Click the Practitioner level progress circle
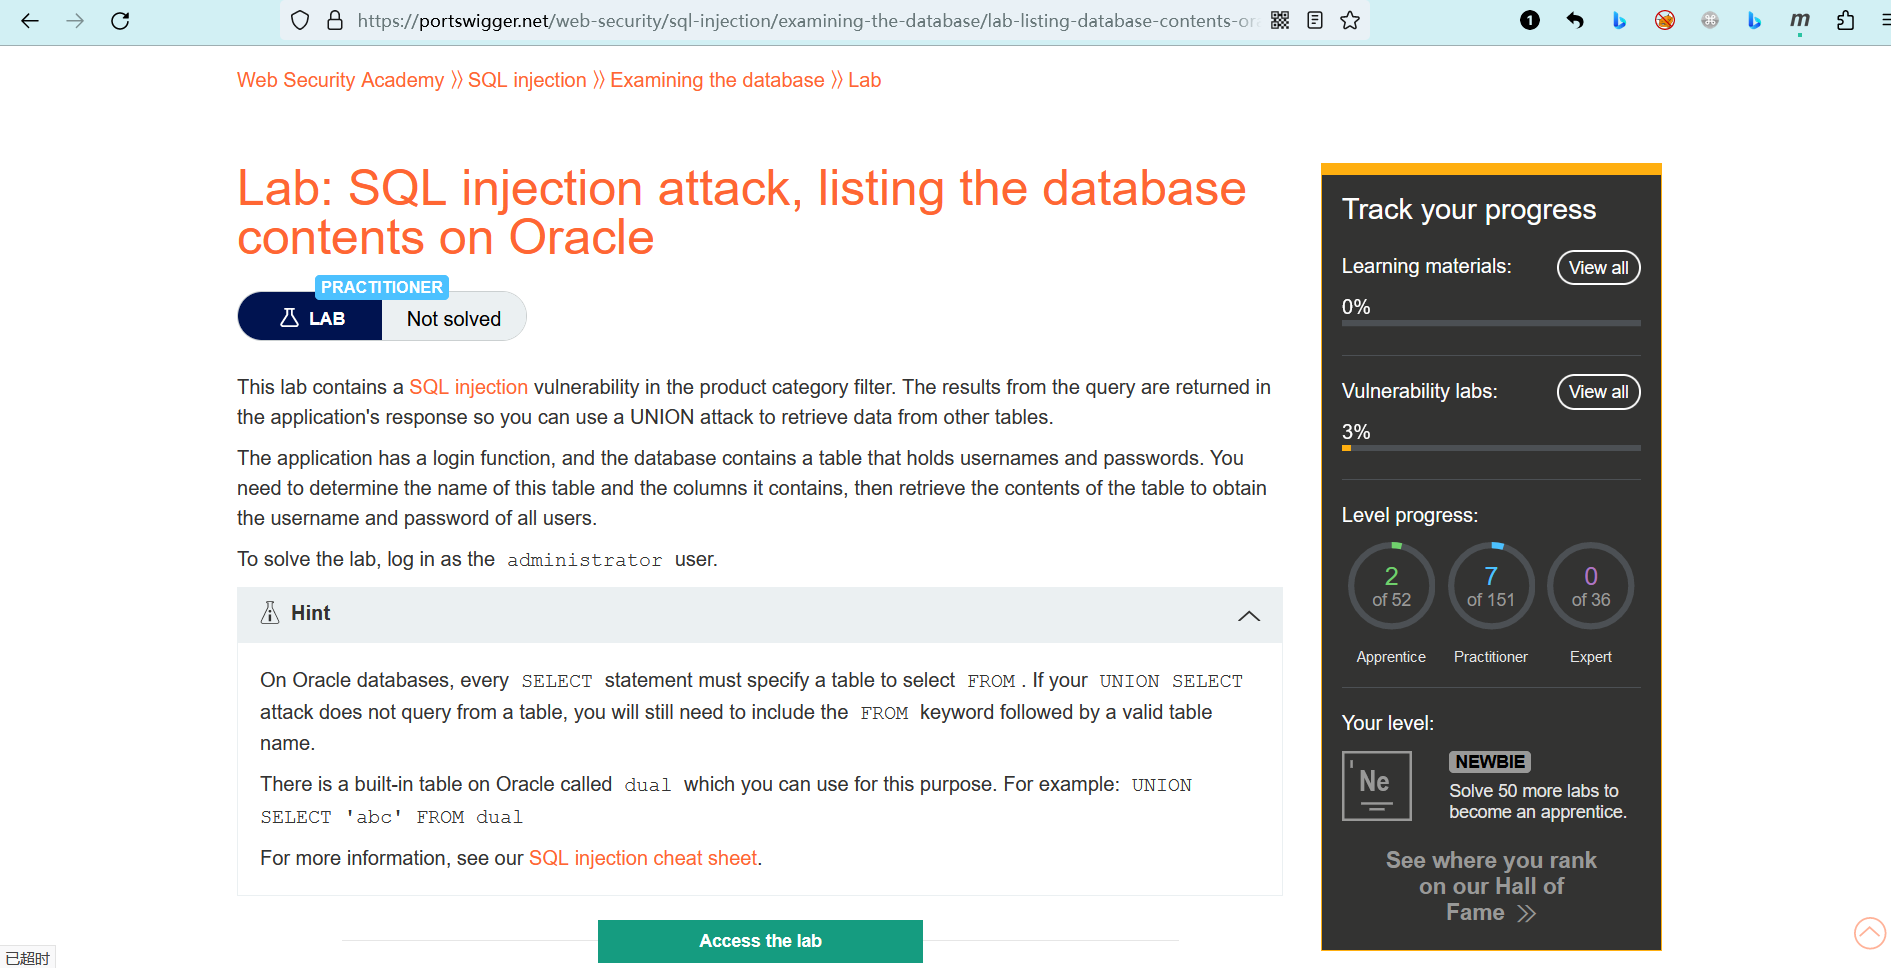Image resolution: width=1891 pixels, height=968 pixels. pyautogui.click(x=1490, y=586)
